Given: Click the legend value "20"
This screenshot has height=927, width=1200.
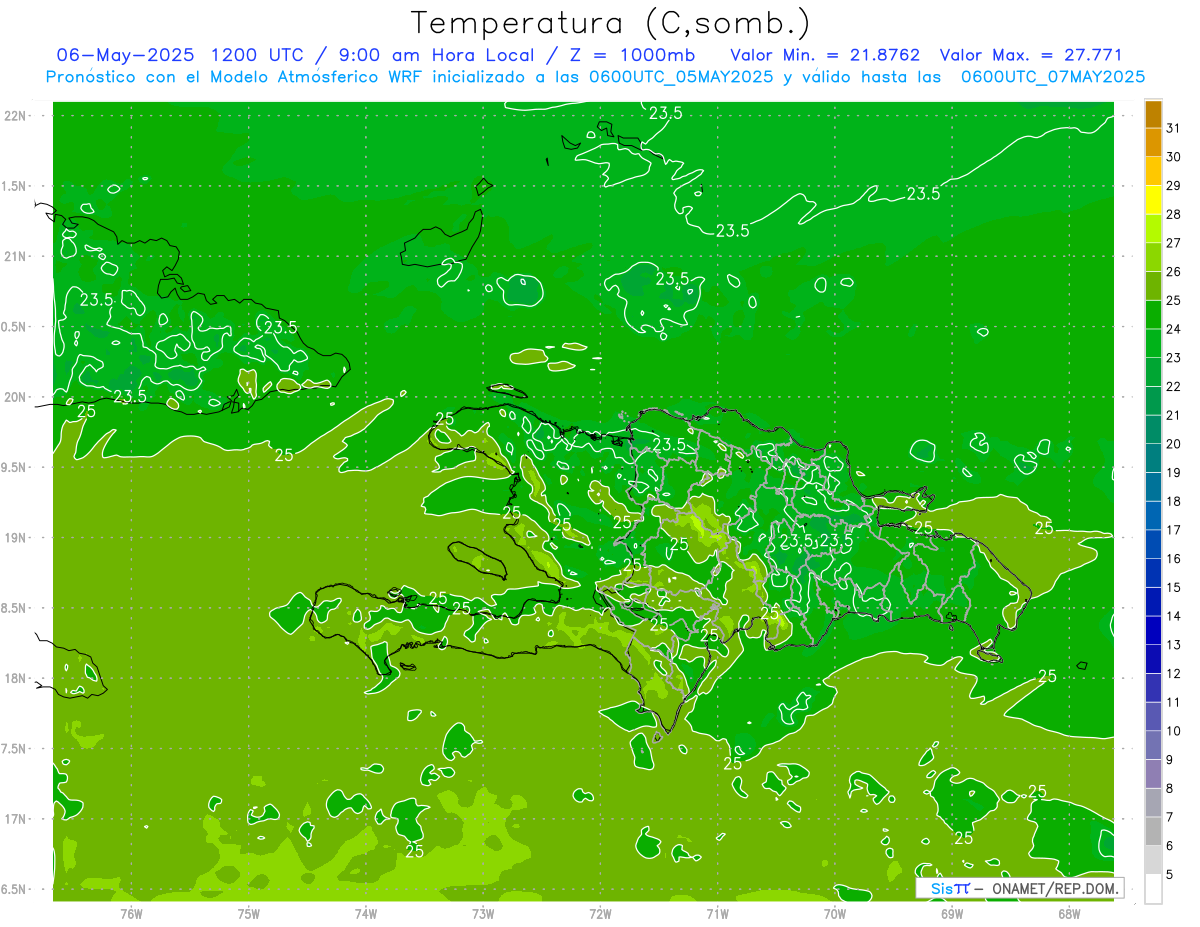Looking at the screenshot, I should point(1174,444).
